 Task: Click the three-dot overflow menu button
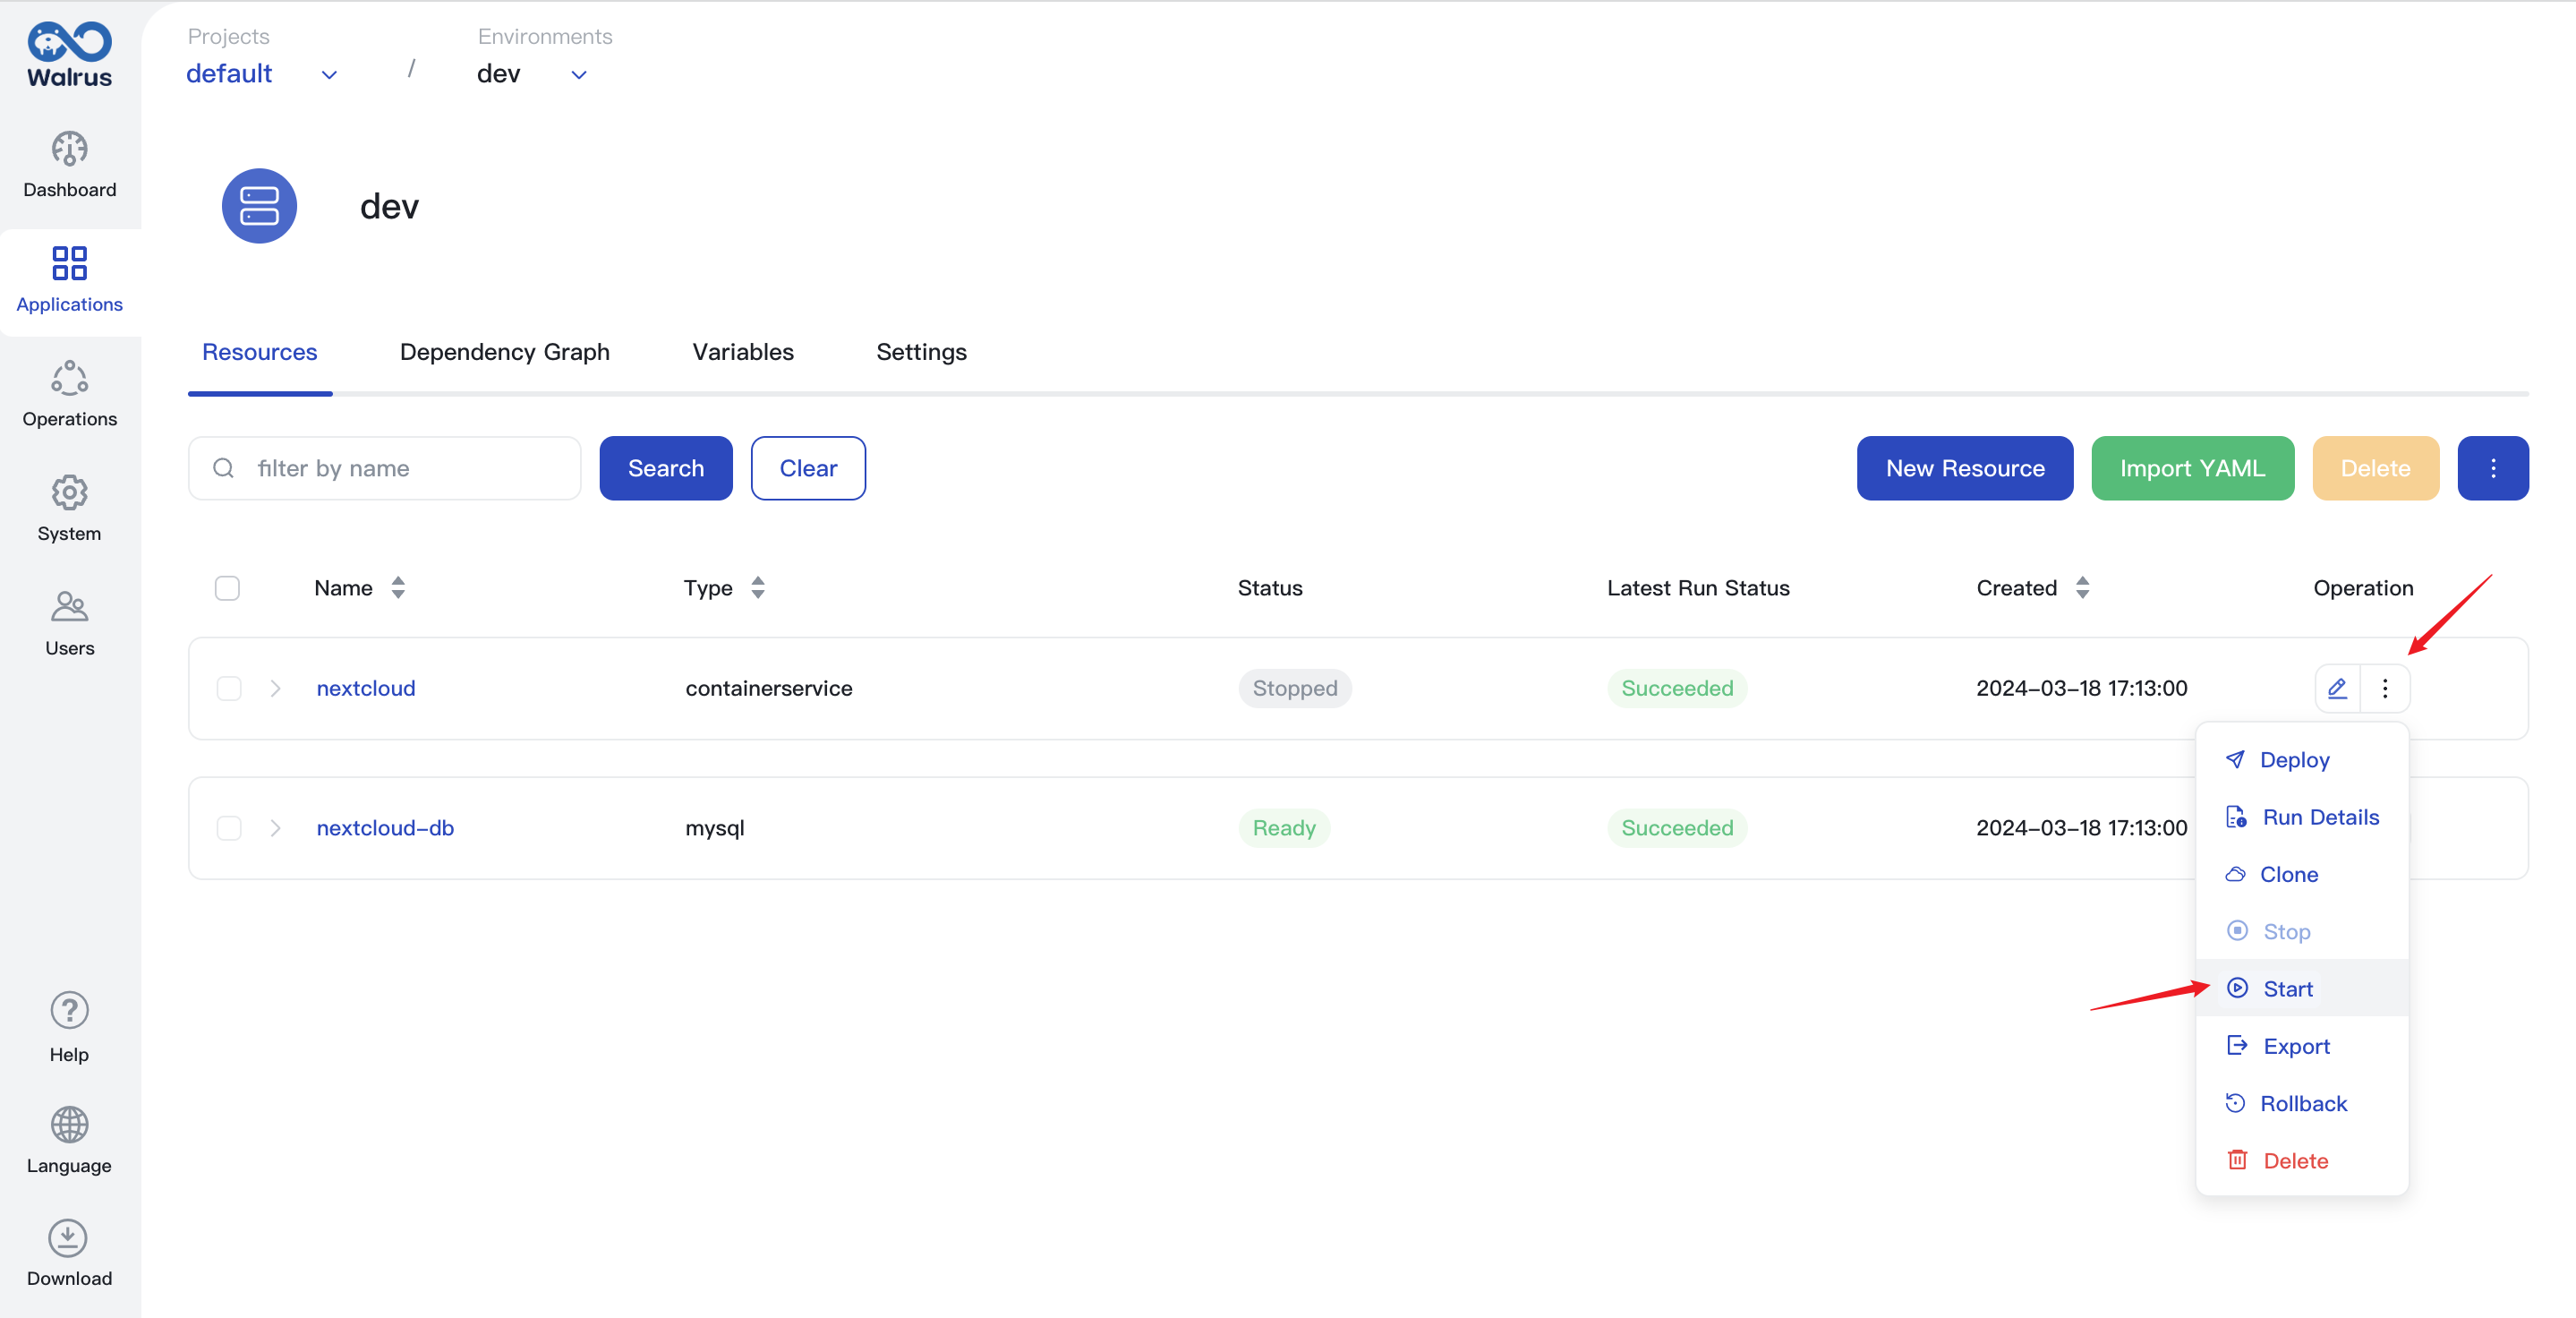tap(2386, 688)
